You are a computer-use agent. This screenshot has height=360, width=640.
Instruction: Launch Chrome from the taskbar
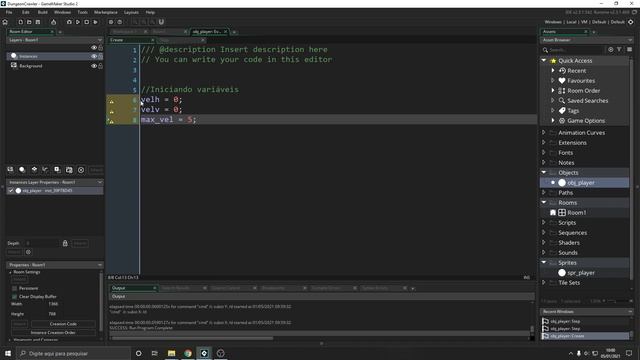point(188,353)
